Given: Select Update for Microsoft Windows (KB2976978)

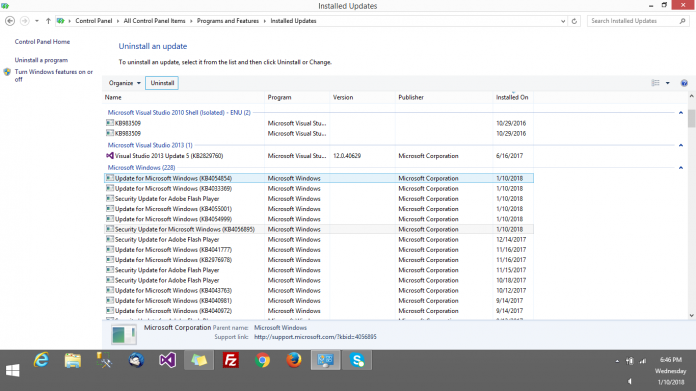Looking at the screenshot, I should pos(319,260).
